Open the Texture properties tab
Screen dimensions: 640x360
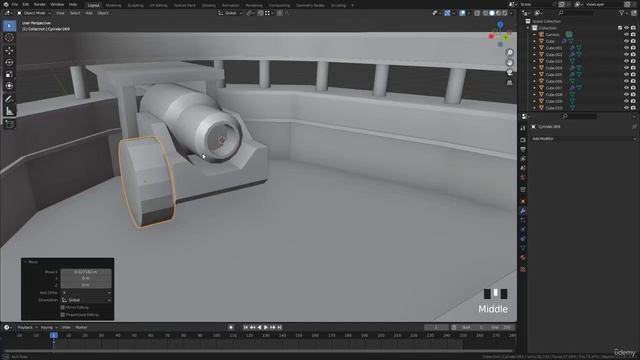[x=523, y=269]
